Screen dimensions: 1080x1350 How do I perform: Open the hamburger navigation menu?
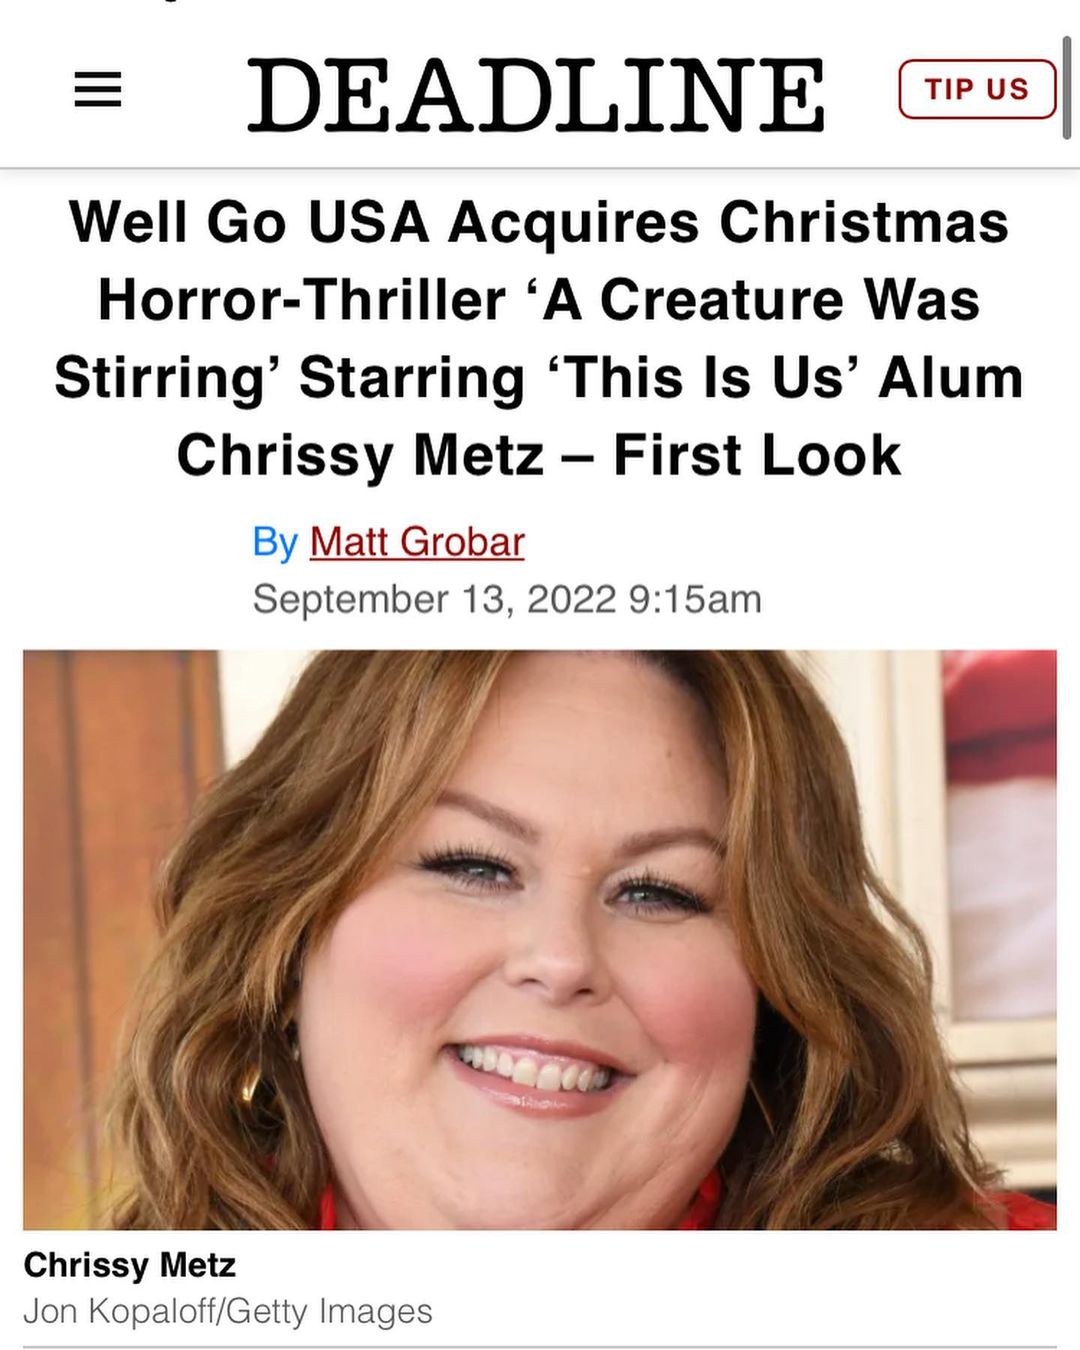(98, 91)
